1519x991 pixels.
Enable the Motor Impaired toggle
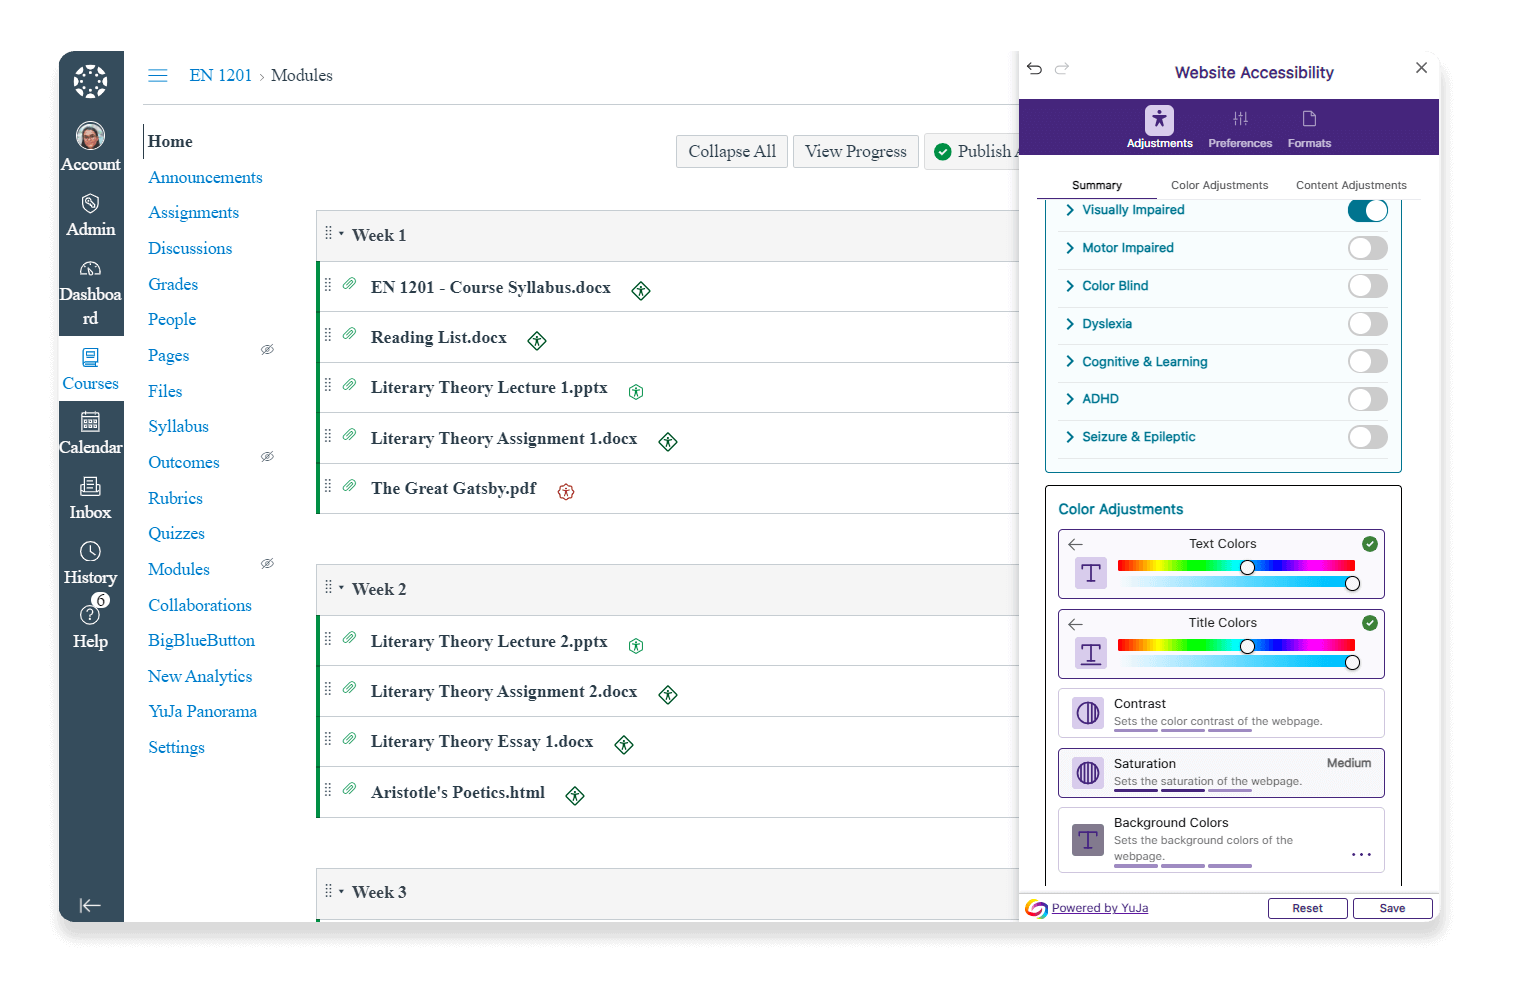click(1367, 248)
